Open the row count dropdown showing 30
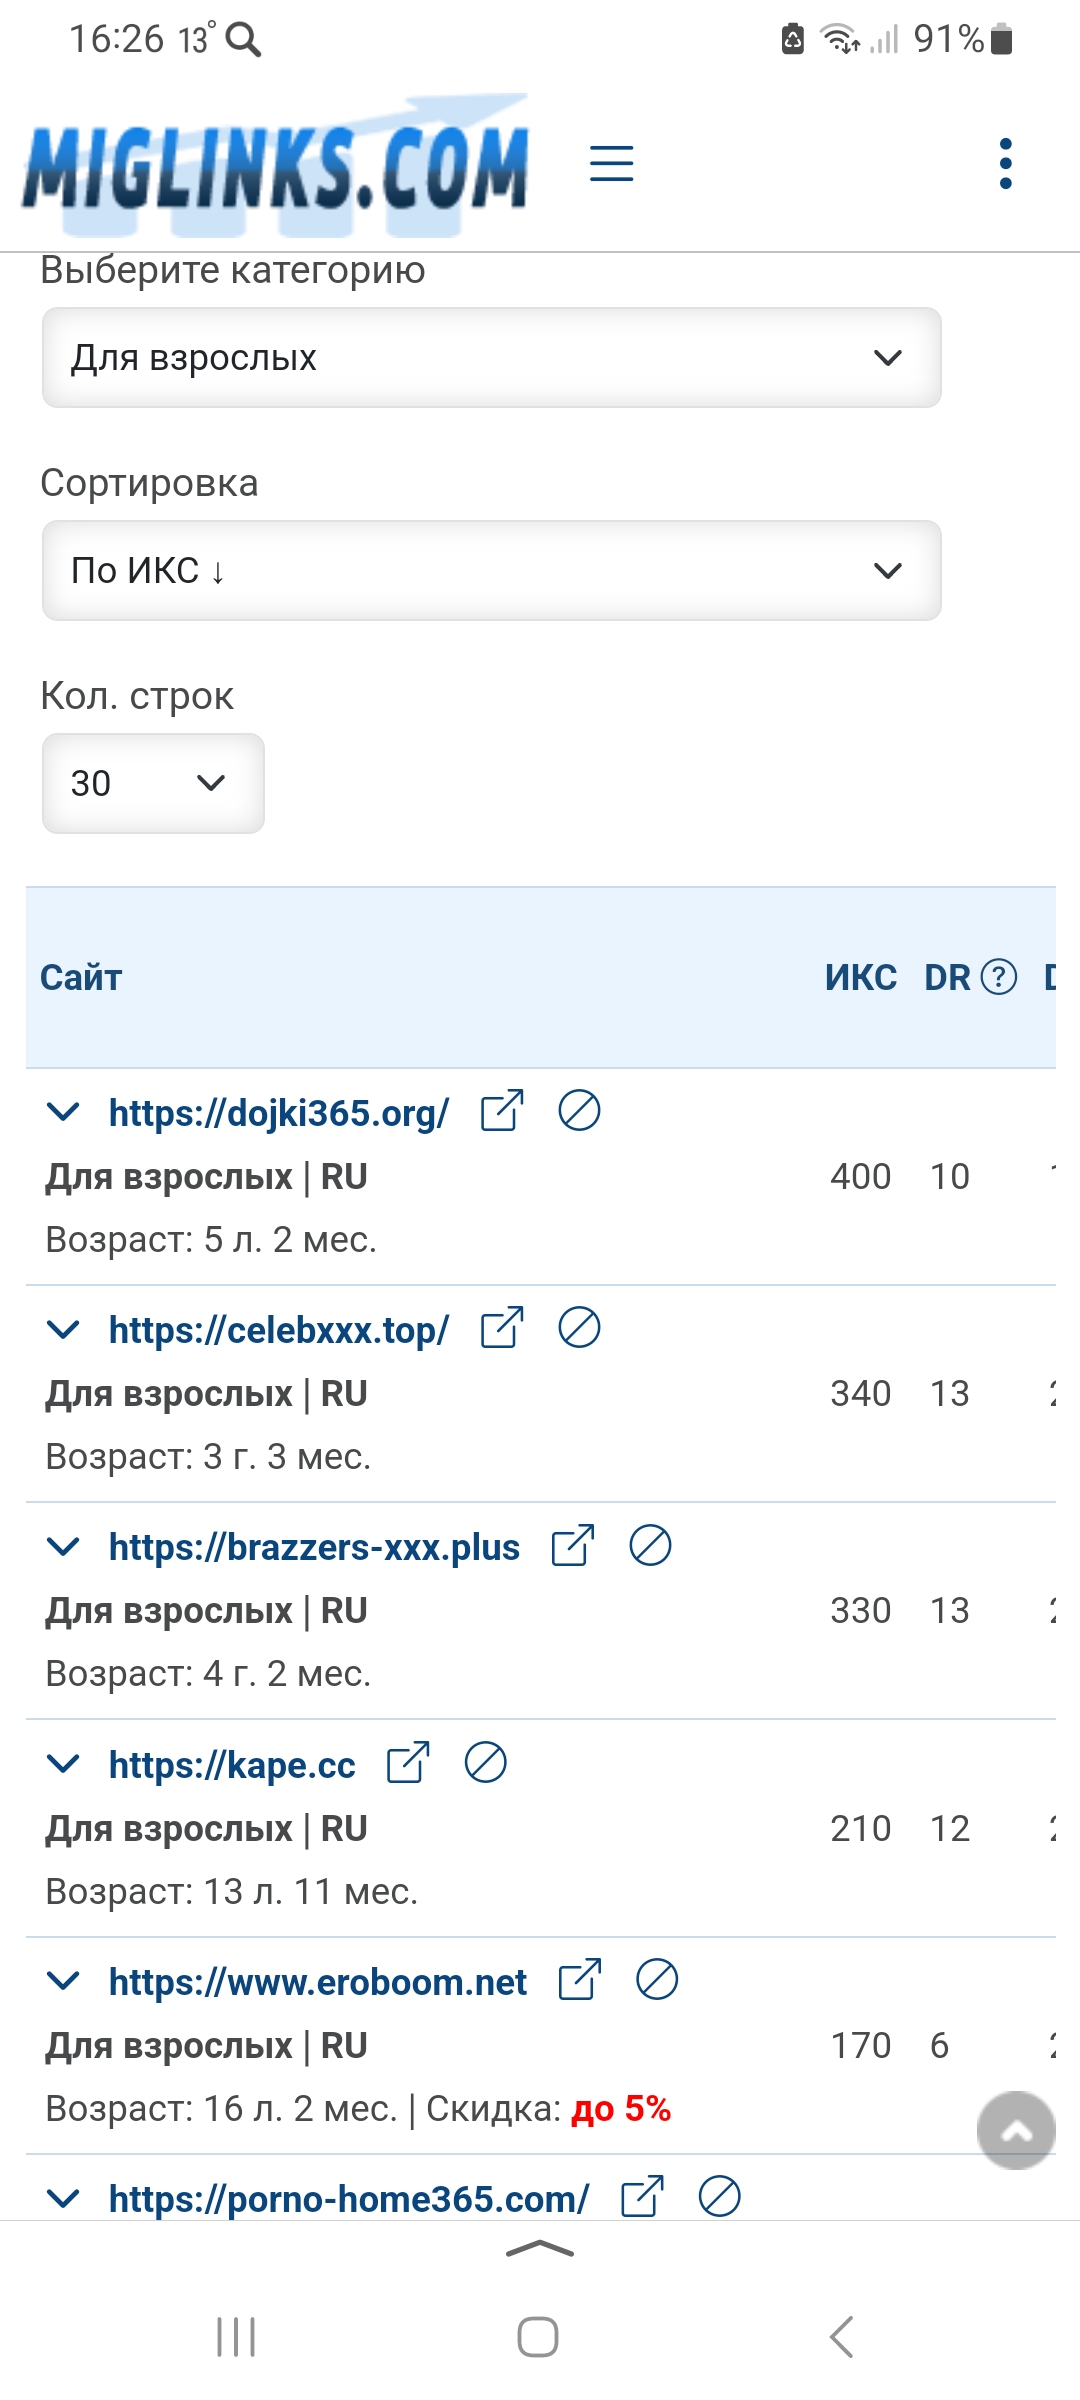The height and width of the screenshot is (2400, 1080). [x=153, y=784]
